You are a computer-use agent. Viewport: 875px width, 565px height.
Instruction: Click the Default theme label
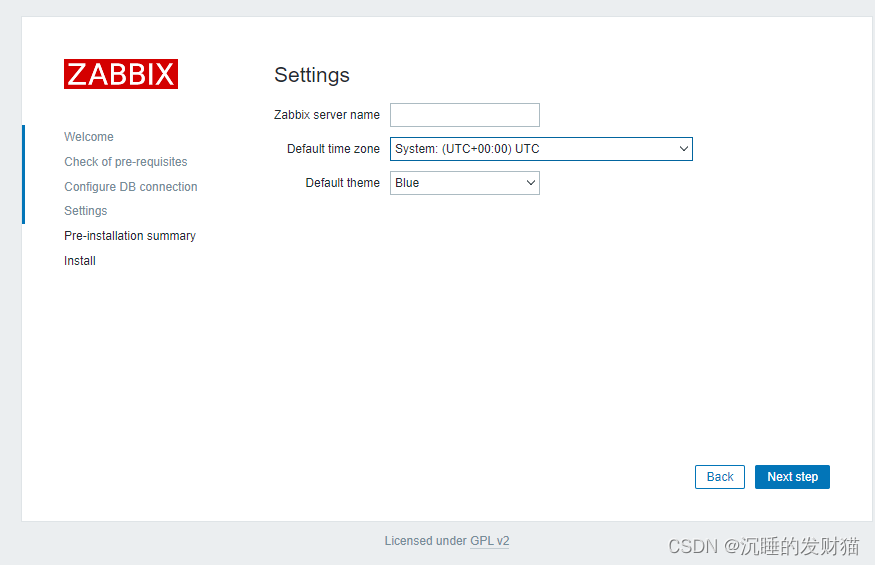pos(343,183)
